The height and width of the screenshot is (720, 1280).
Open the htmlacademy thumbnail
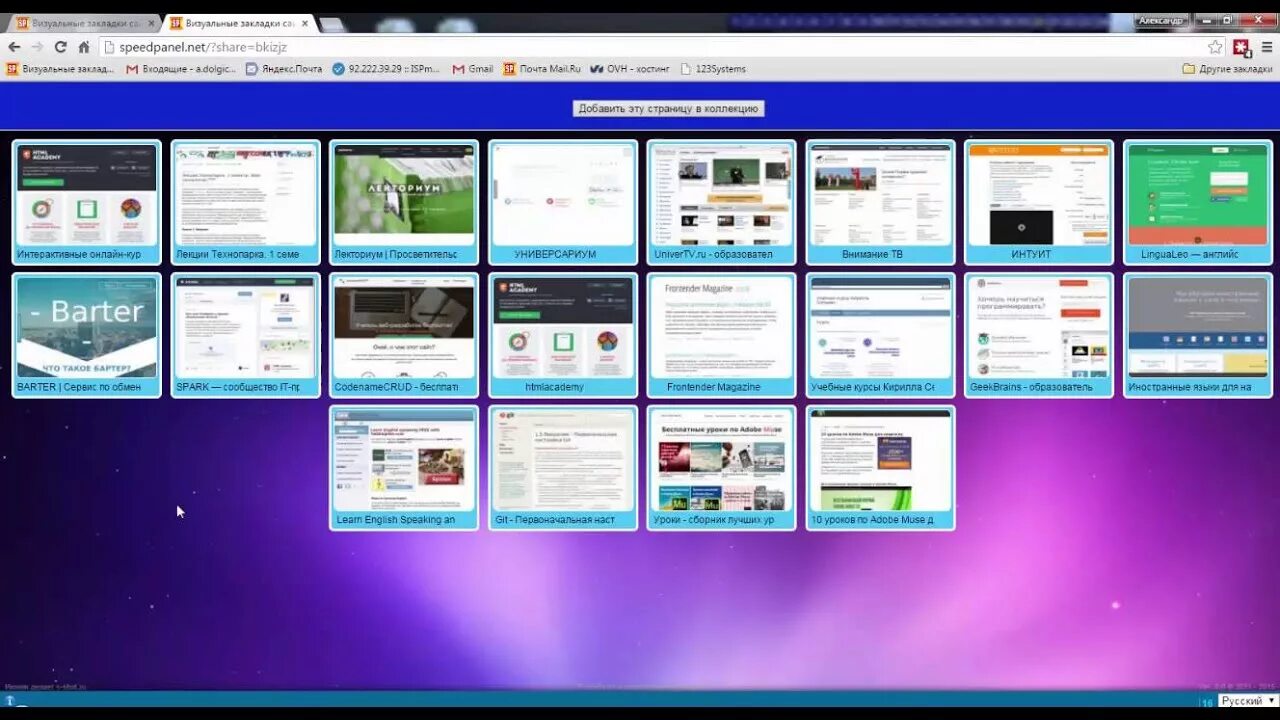point(563,335)
